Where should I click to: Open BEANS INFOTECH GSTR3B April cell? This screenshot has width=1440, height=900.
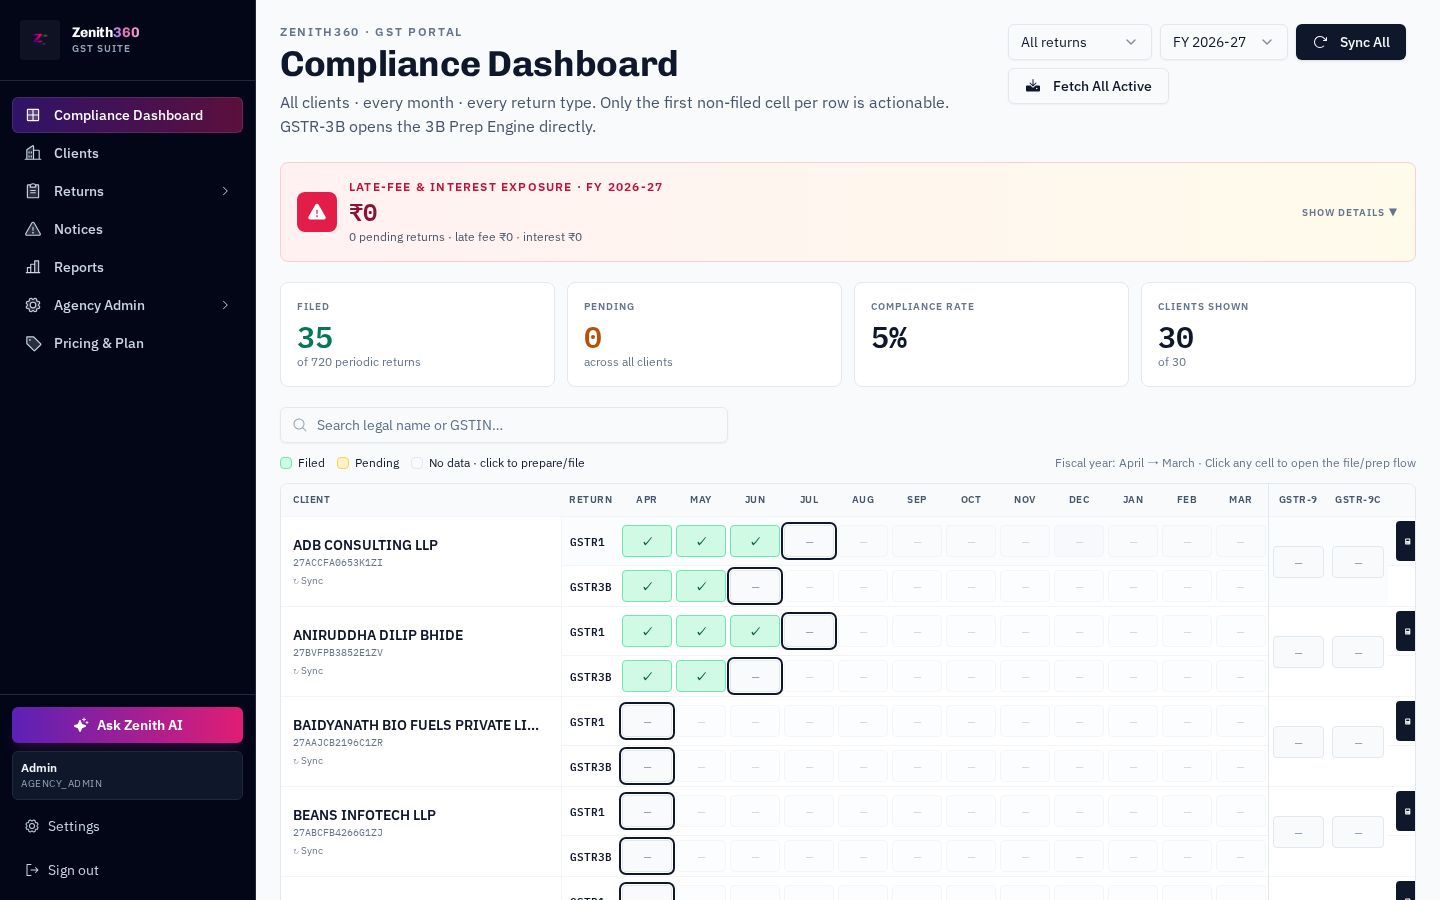pyautogui.click(x=647, y=856)
